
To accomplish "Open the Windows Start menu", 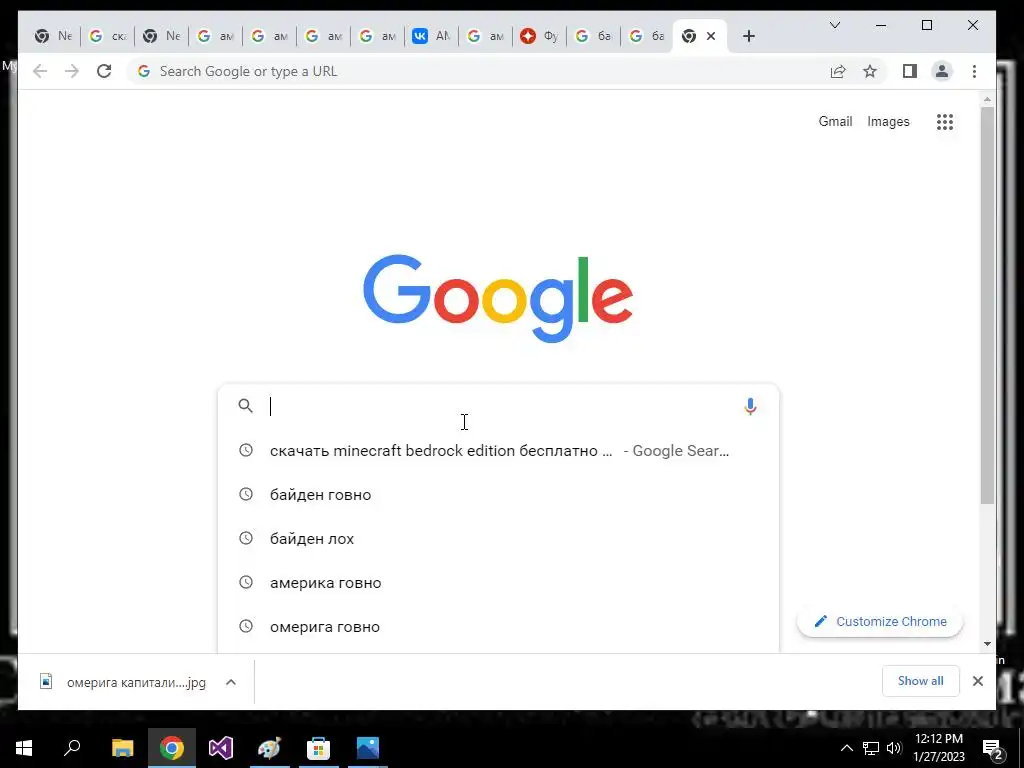I will pos(24,748).
